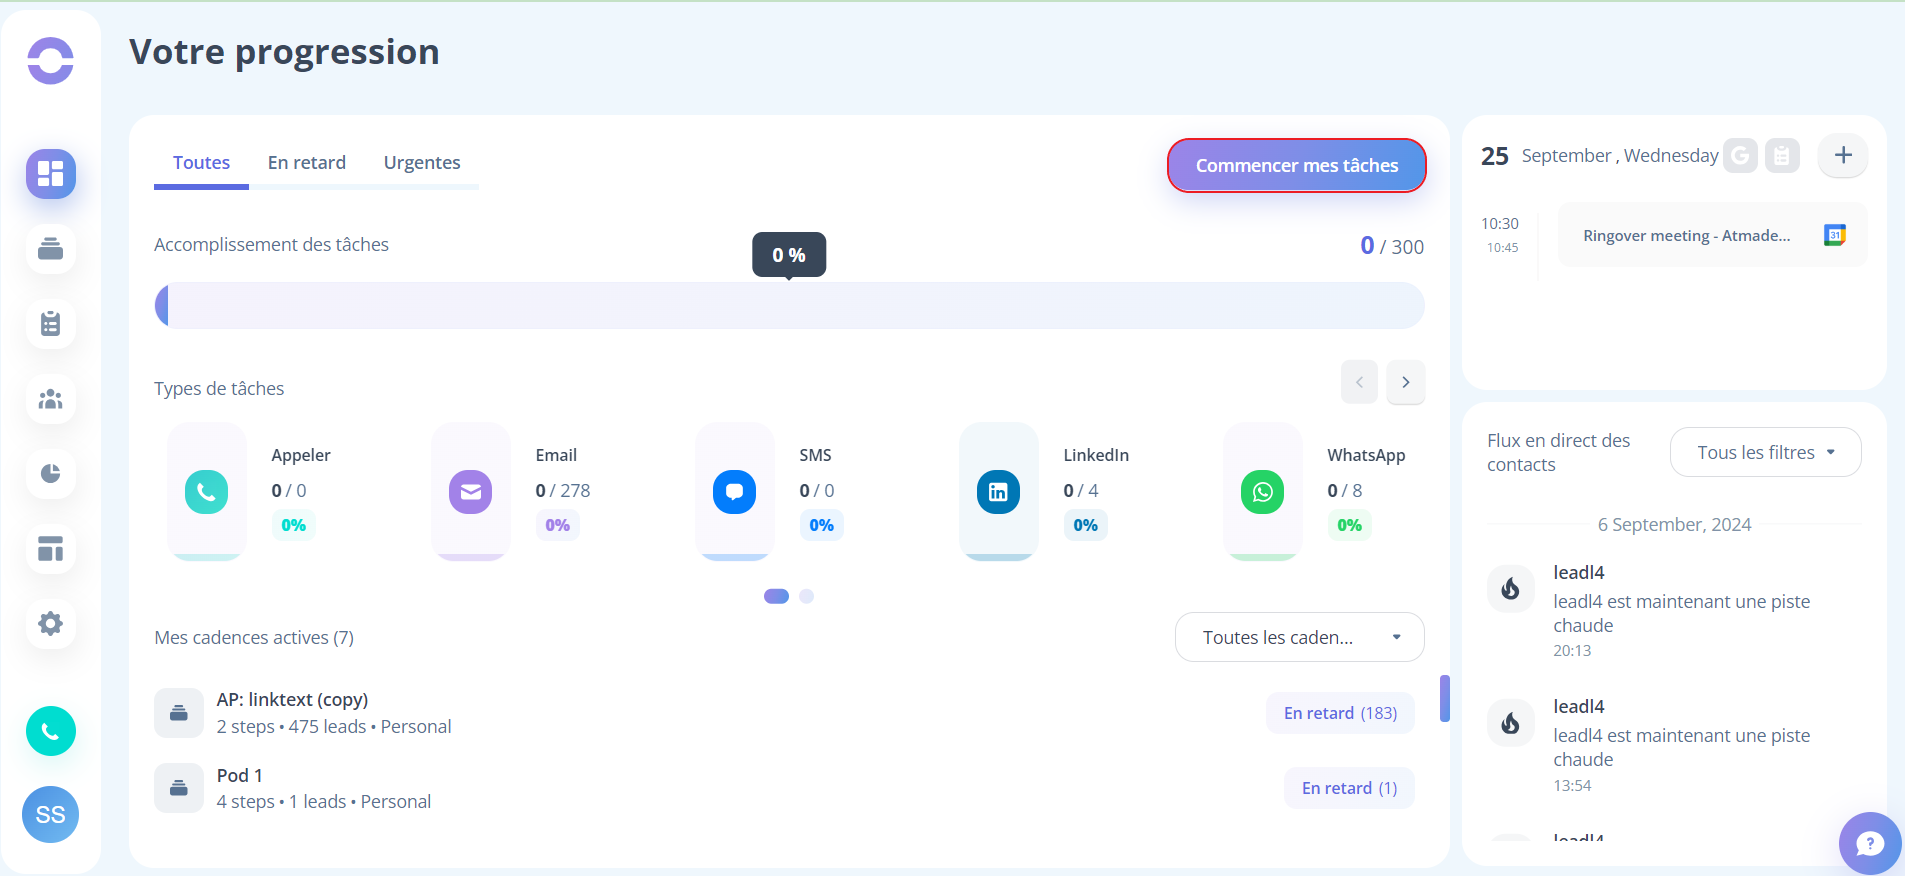Click the 0 / 300 tasks total
The width and height of the screenshot is (1905, 876).
pyautogui.click(x=1392, y=246)
